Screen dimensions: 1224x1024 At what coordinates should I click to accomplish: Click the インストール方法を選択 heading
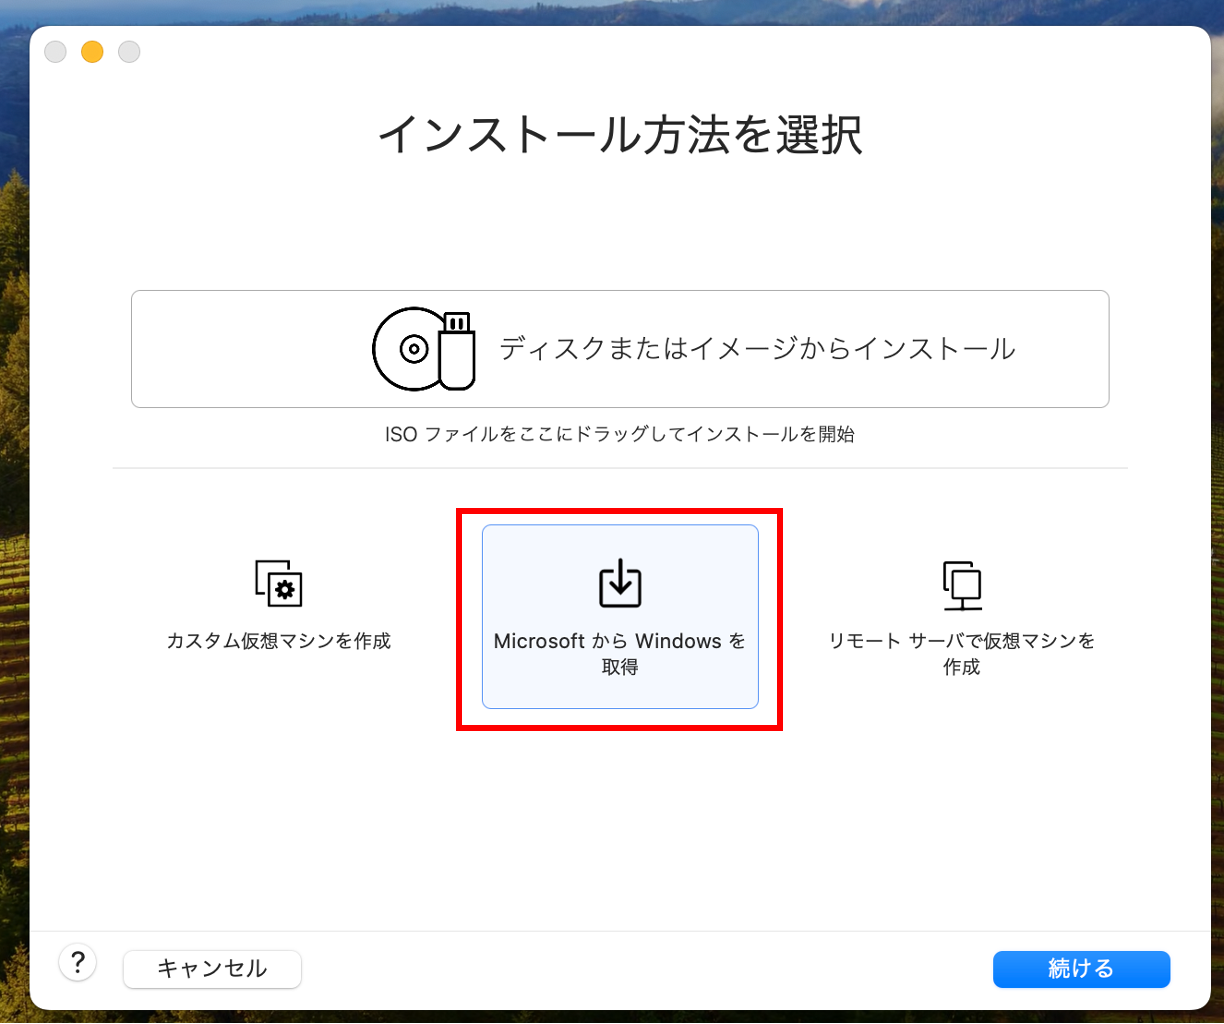tap(620, 134)
